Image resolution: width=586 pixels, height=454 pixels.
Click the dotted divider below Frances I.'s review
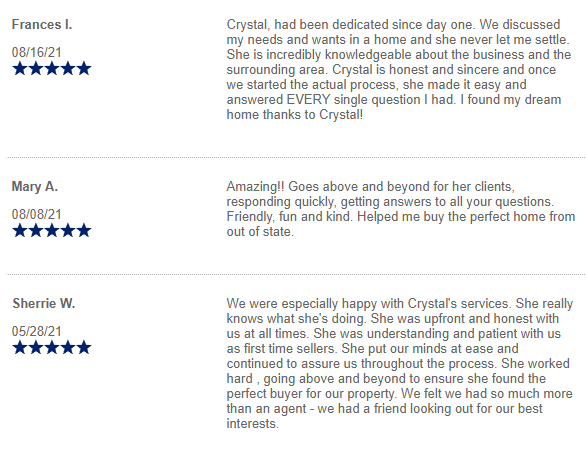(x=295, y=158)
